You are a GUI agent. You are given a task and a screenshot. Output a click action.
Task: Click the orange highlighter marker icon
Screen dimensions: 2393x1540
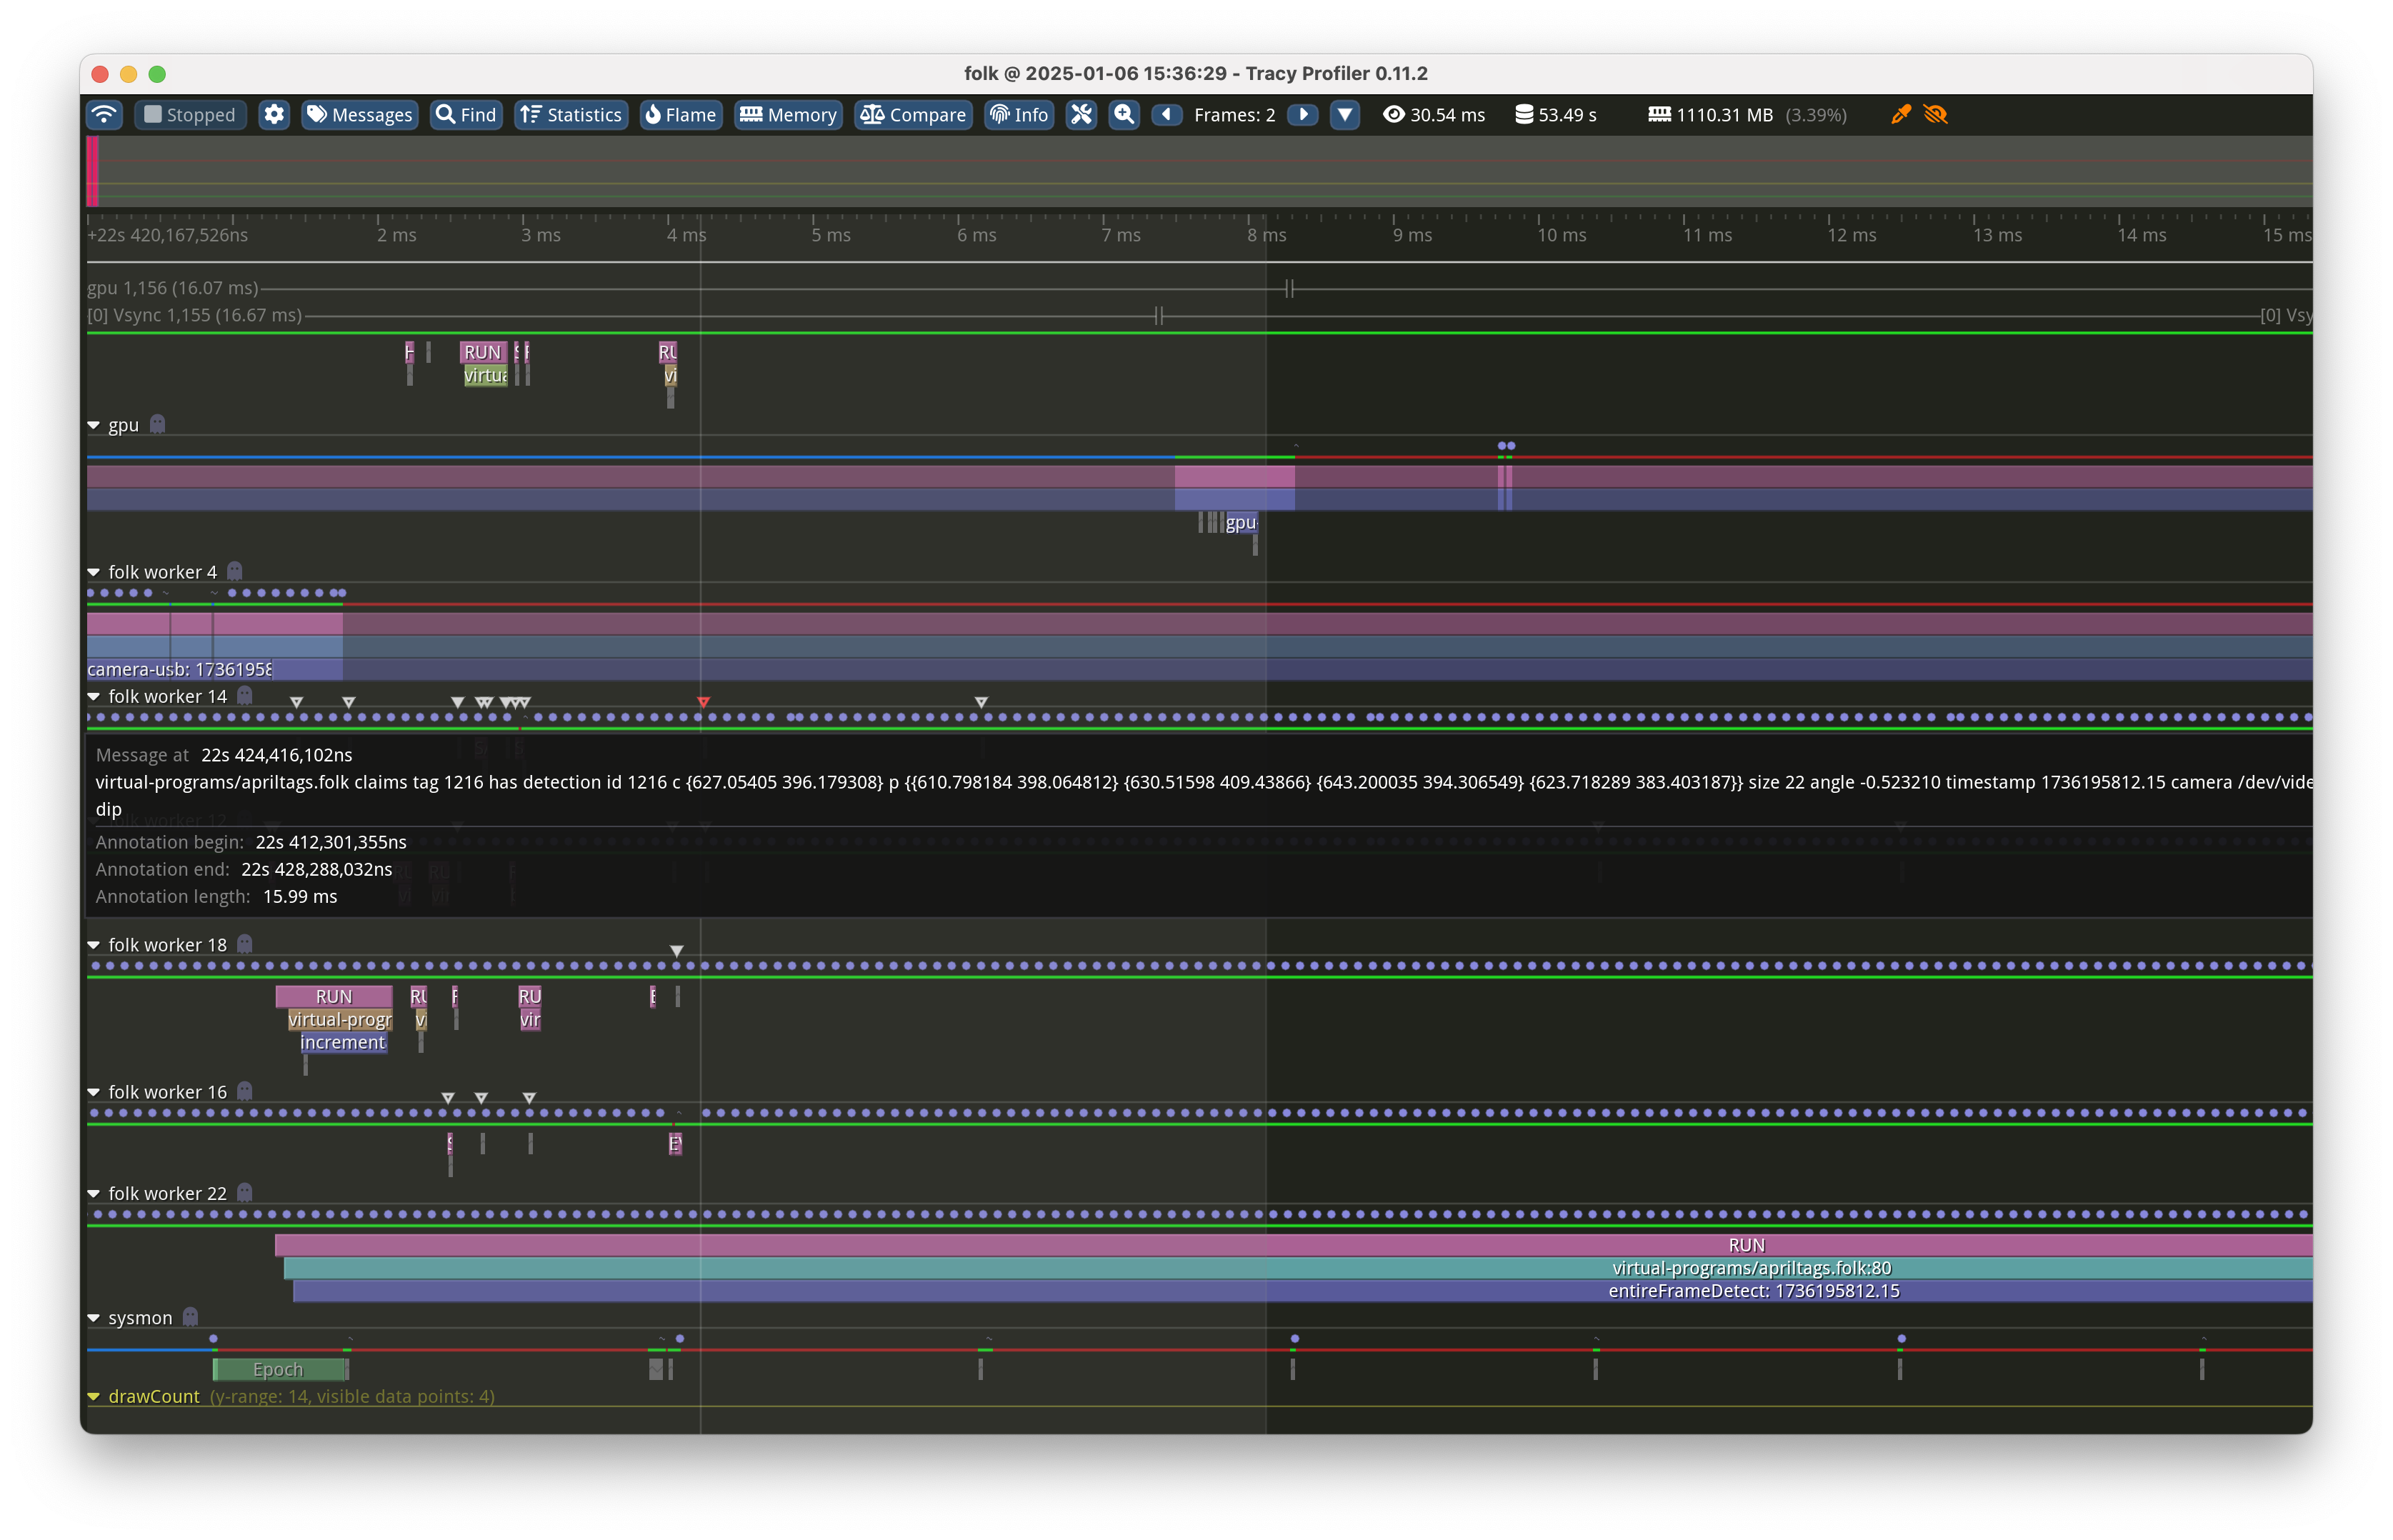click(1900, 115)
